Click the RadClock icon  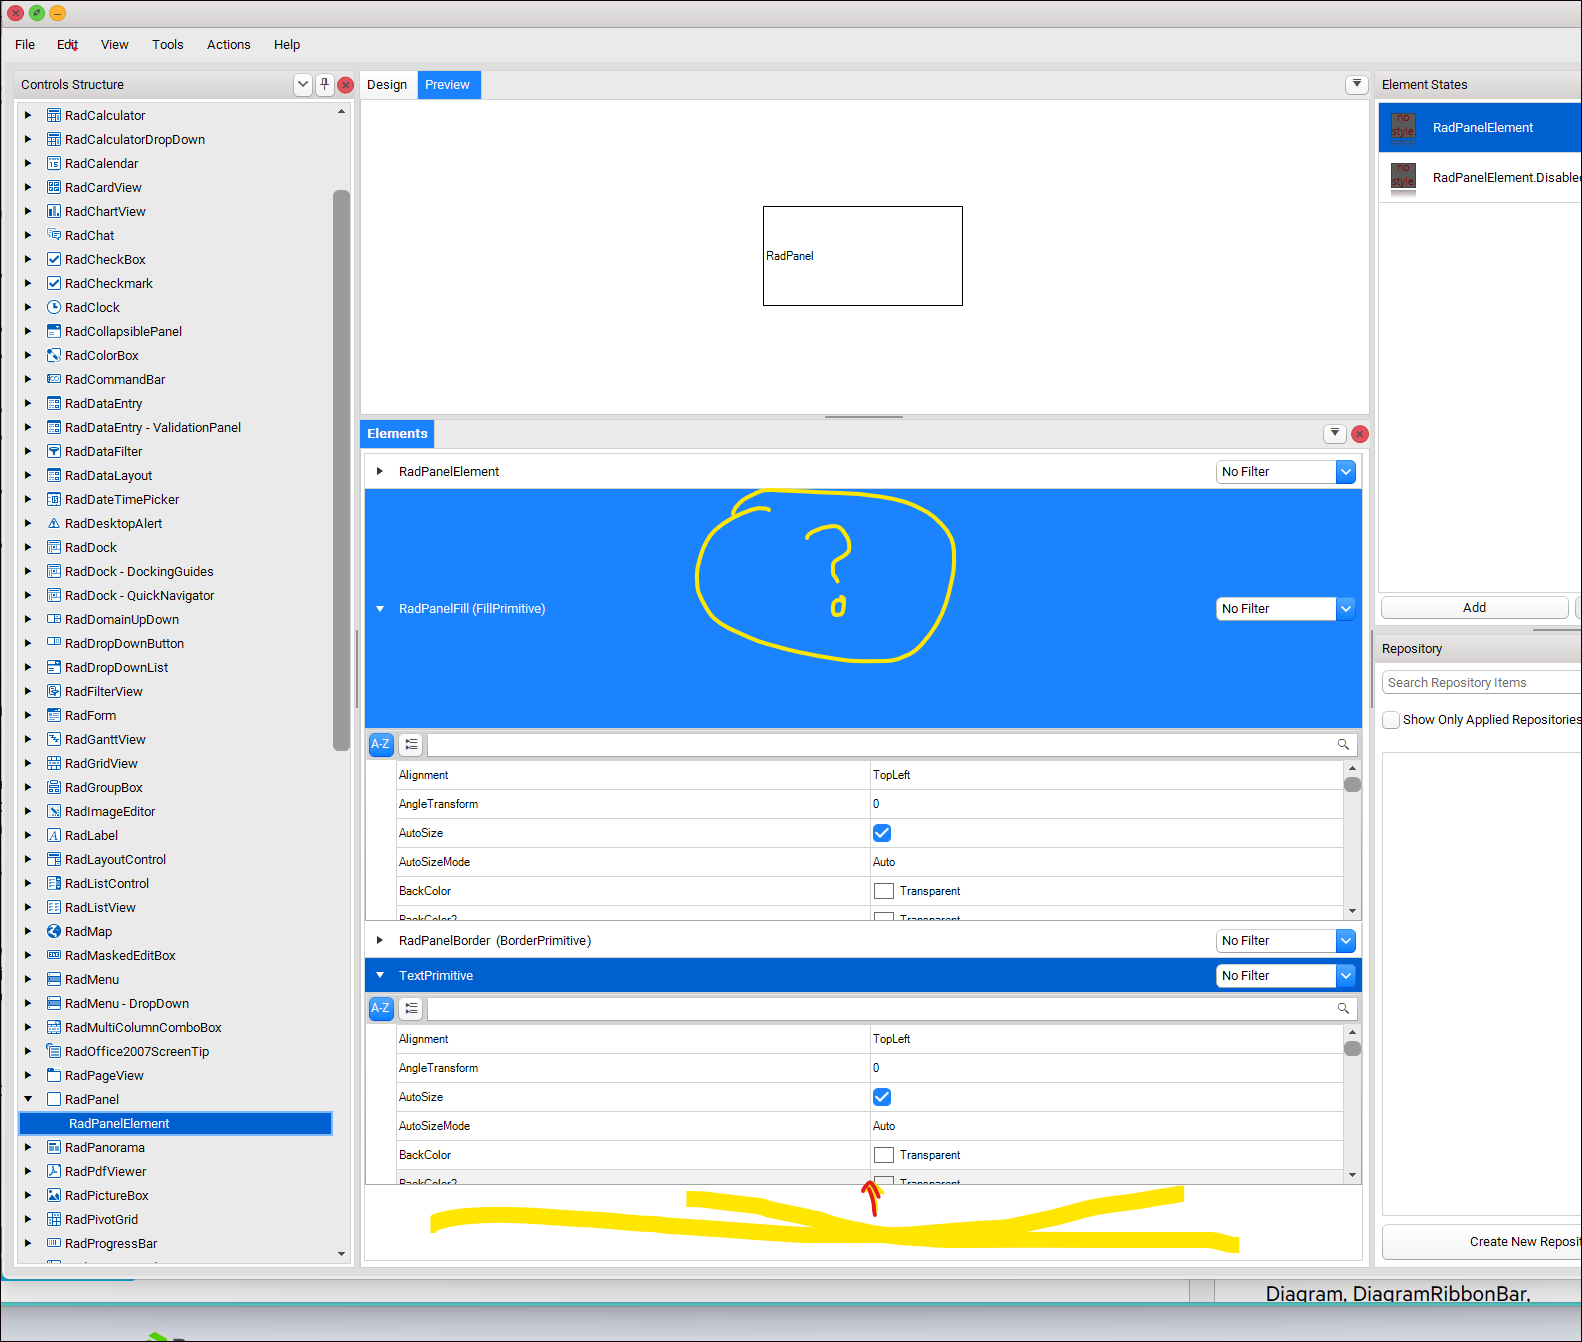54,307
